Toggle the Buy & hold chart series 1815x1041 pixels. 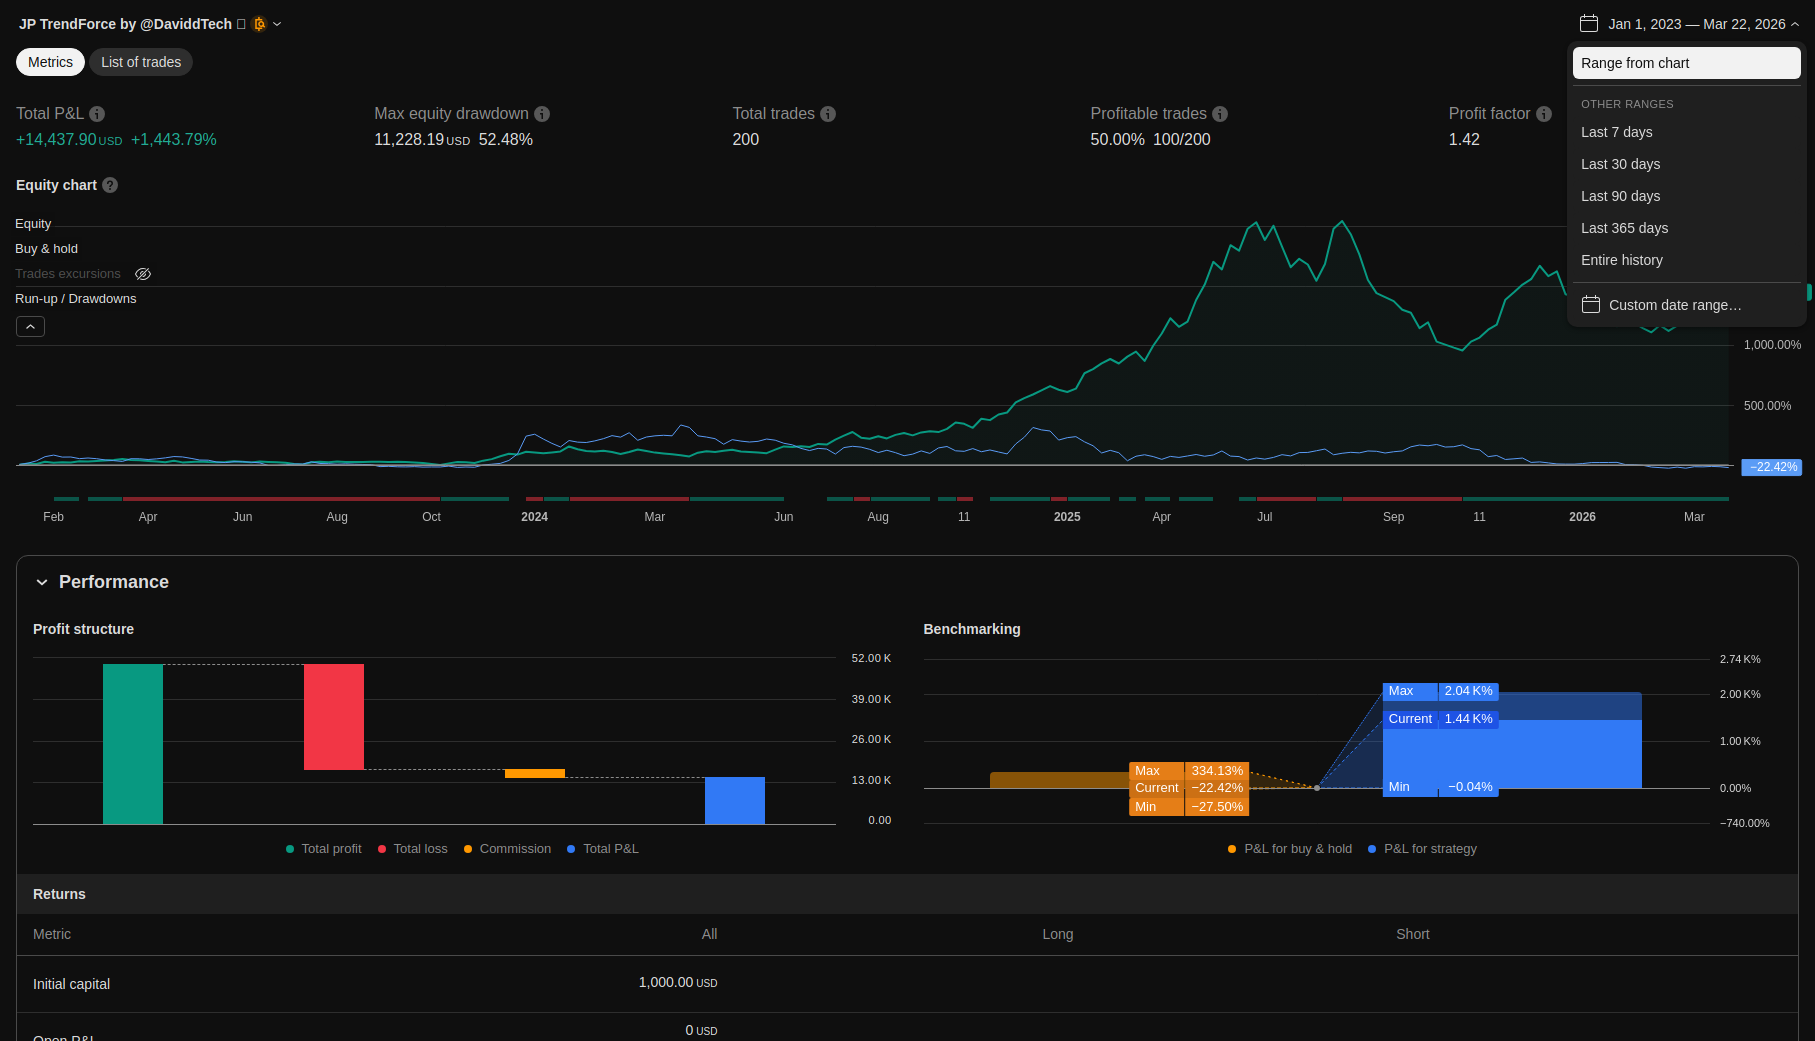point(46,249)
